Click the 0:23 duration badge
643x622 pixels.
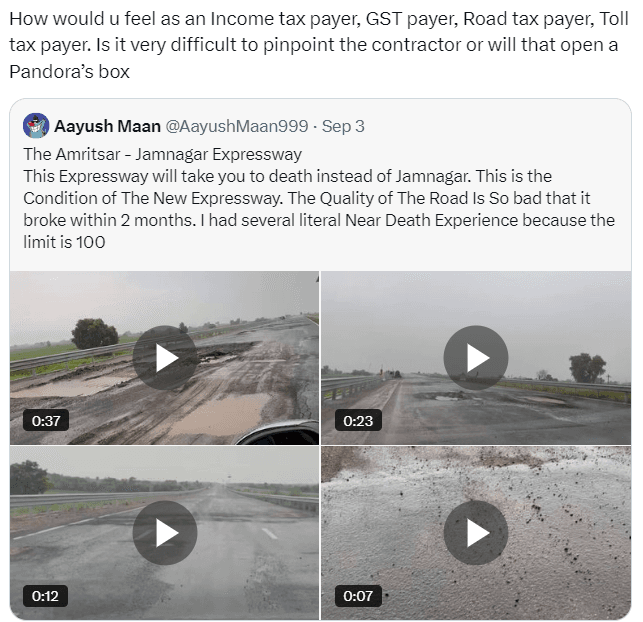point(358,421)
